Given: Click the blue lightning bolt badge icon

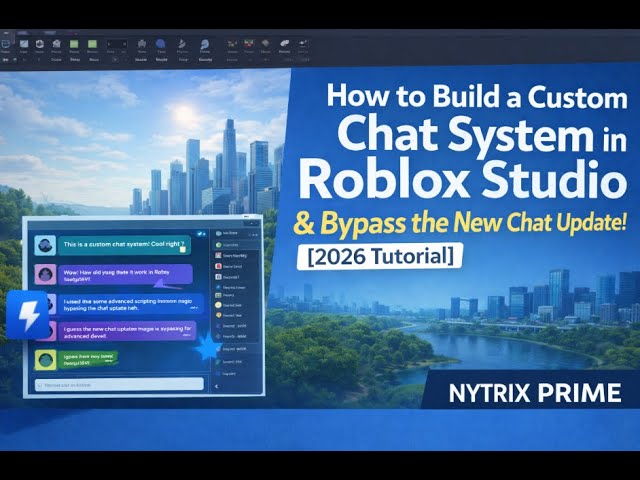Looking at the screenshot, I should pos(28,315).
